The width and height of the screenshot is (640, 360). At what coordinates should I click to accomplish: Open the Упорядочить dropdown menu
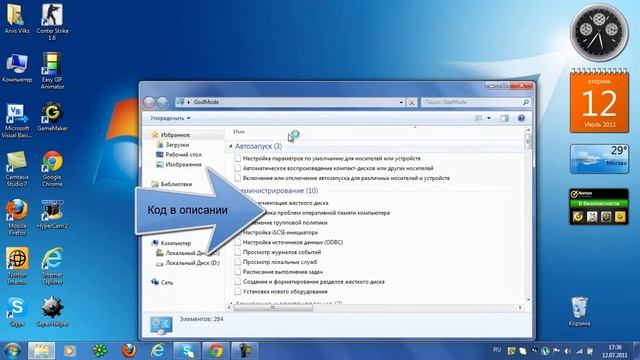coord(170,118)
